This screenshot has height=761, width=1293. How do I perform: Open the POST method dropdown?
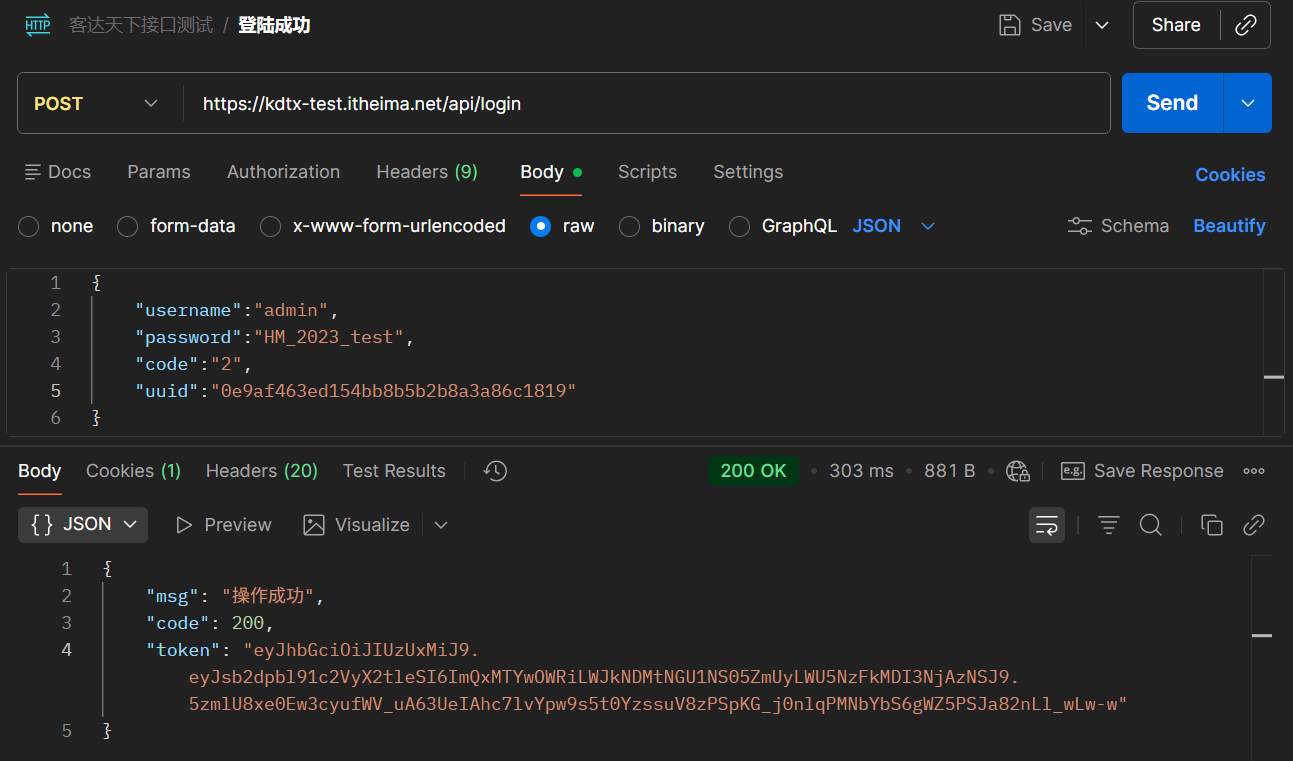(97, 103)
